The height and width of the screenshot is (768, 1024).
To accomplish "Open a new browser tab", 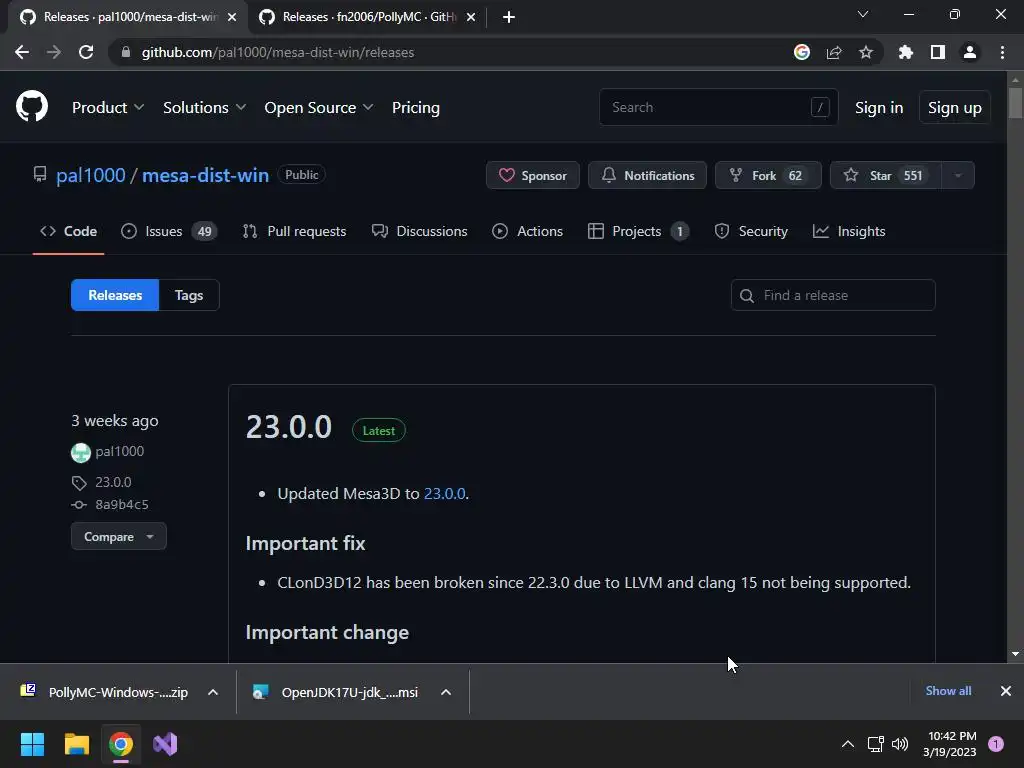I will pyautogui.click(x=509, y=17).
